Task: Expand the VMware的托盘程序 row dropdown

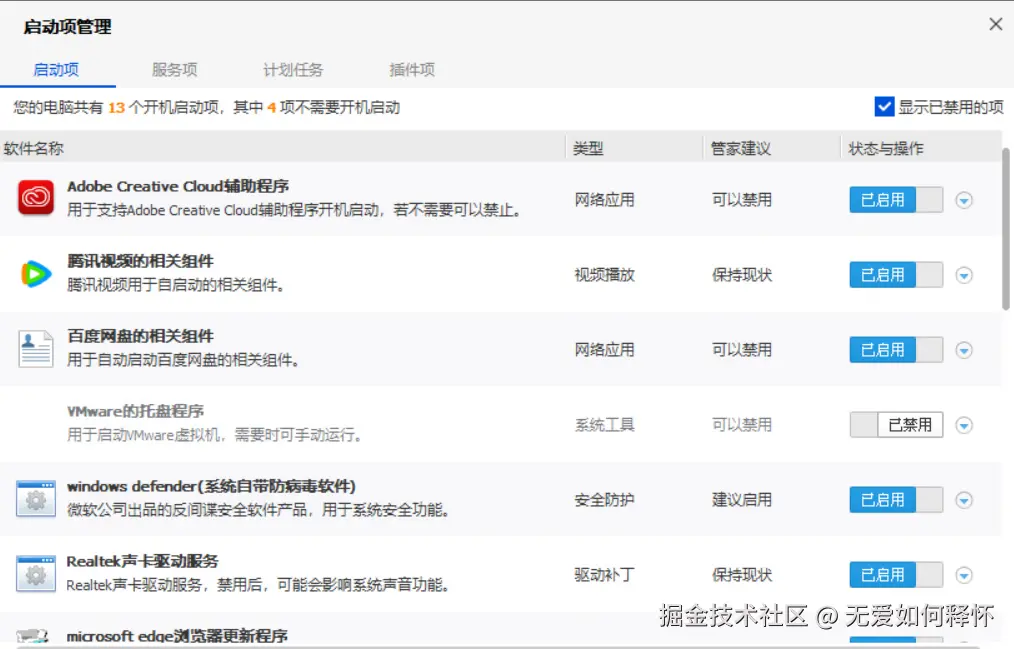Action: click(x=964, y=425)
